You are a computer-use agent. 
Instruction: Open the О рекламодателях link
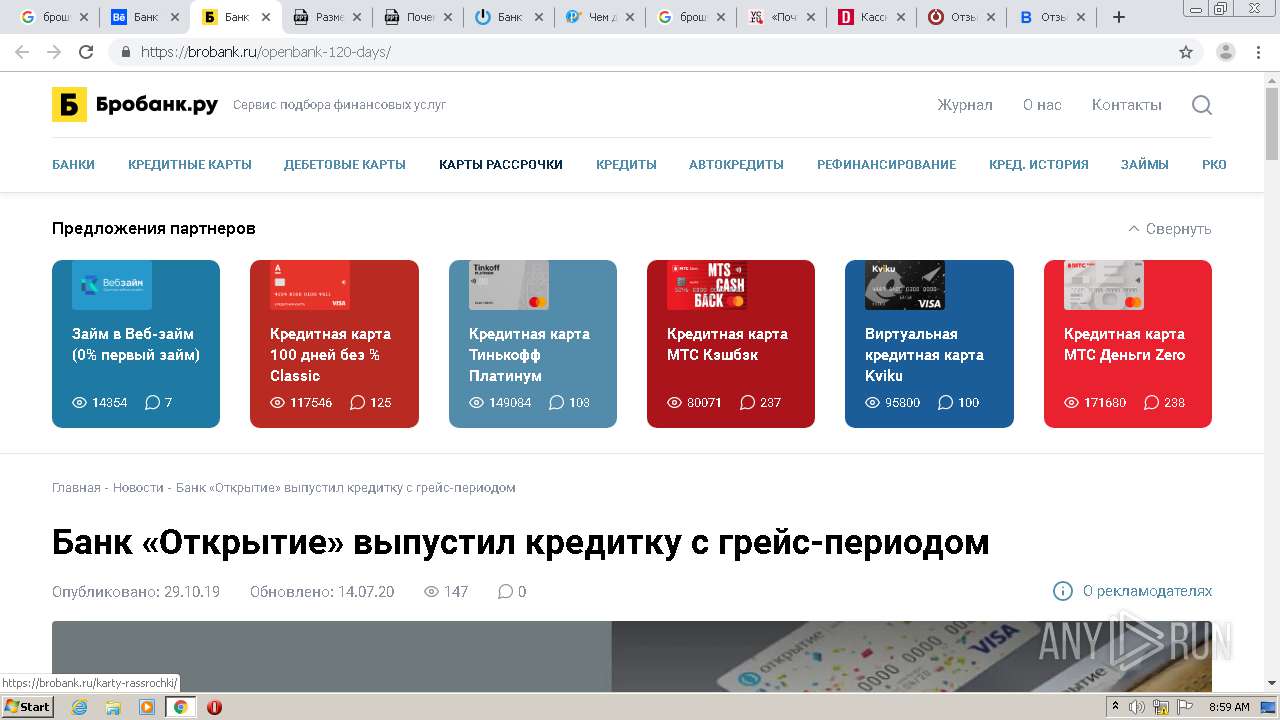pyautogui.click(x=1147, y=591)
